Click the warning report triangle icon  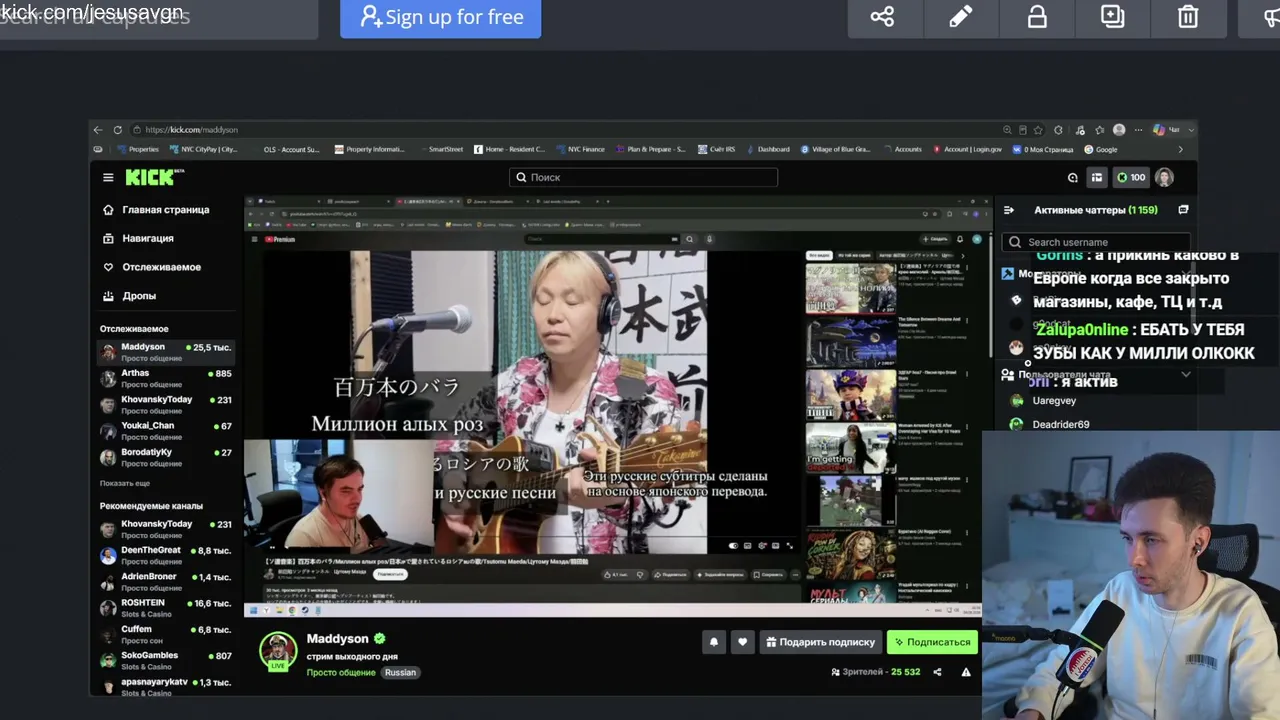966,672
